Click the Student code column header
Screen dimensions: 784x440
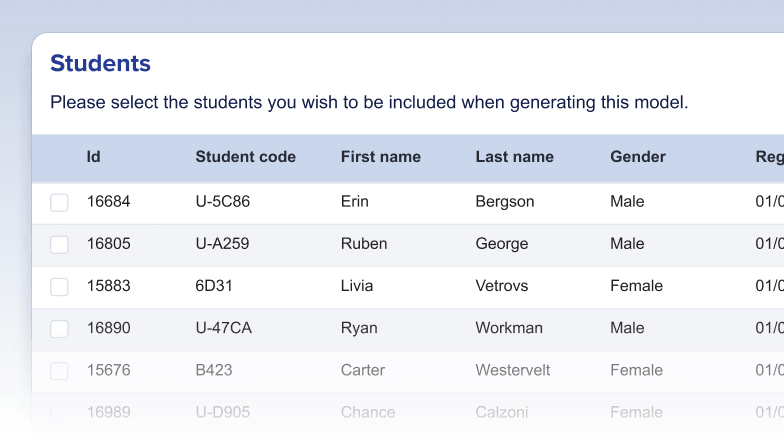coord(245,157)
